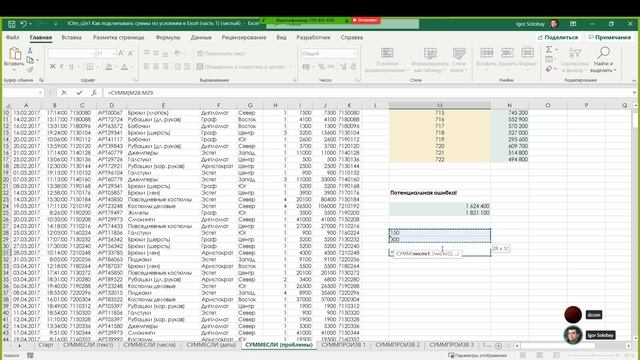This screenshot has height=360, width=640.
Task: Toggle underline (Ч) formatting
Action: (71, 67)
